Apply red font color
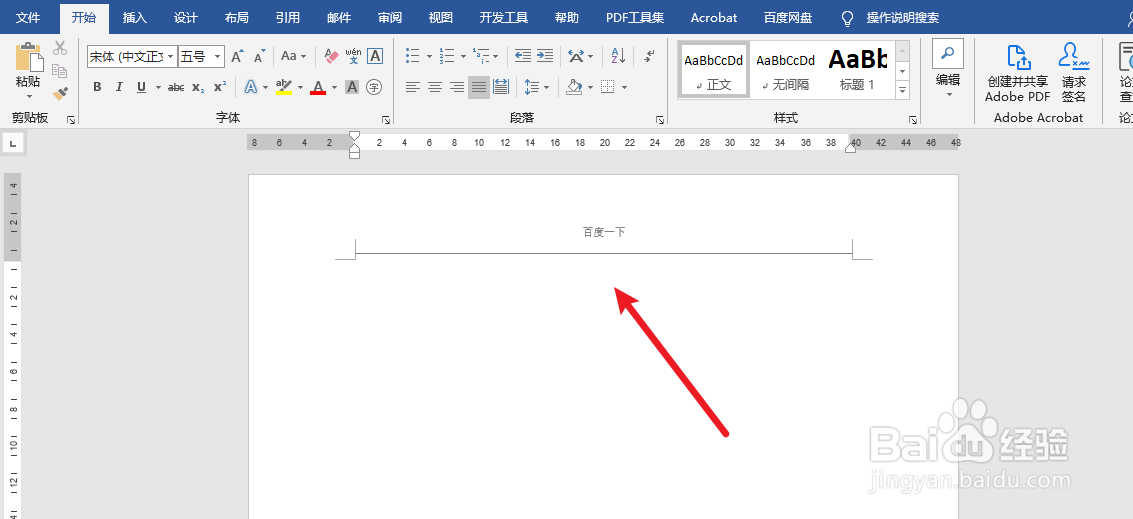 (x=318, y=87)
